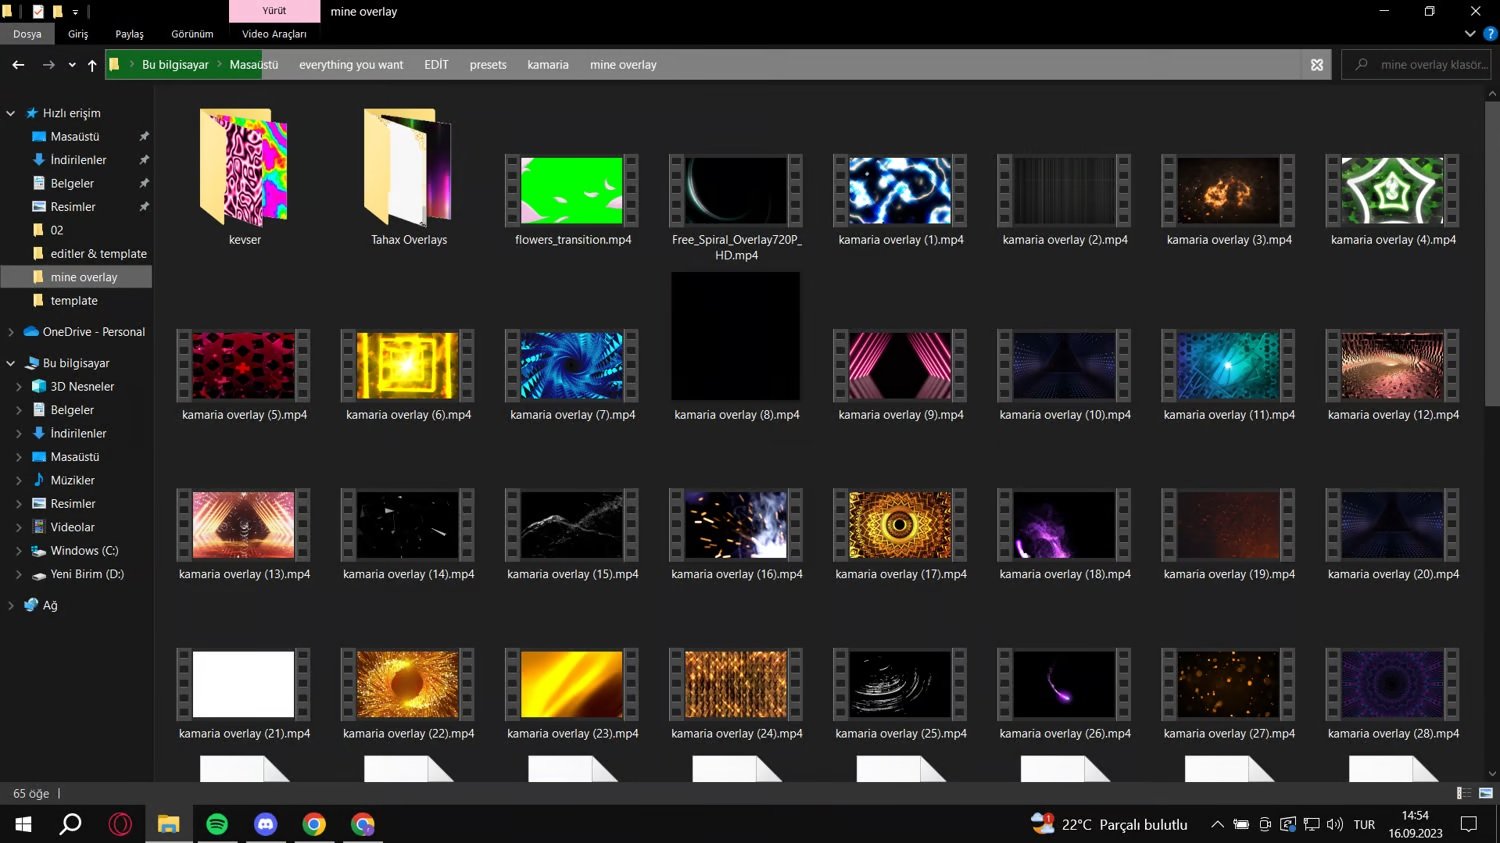Open the Video Araçları ribbon tab
The width and height of the screenshot is (1500, 843).
274,34
